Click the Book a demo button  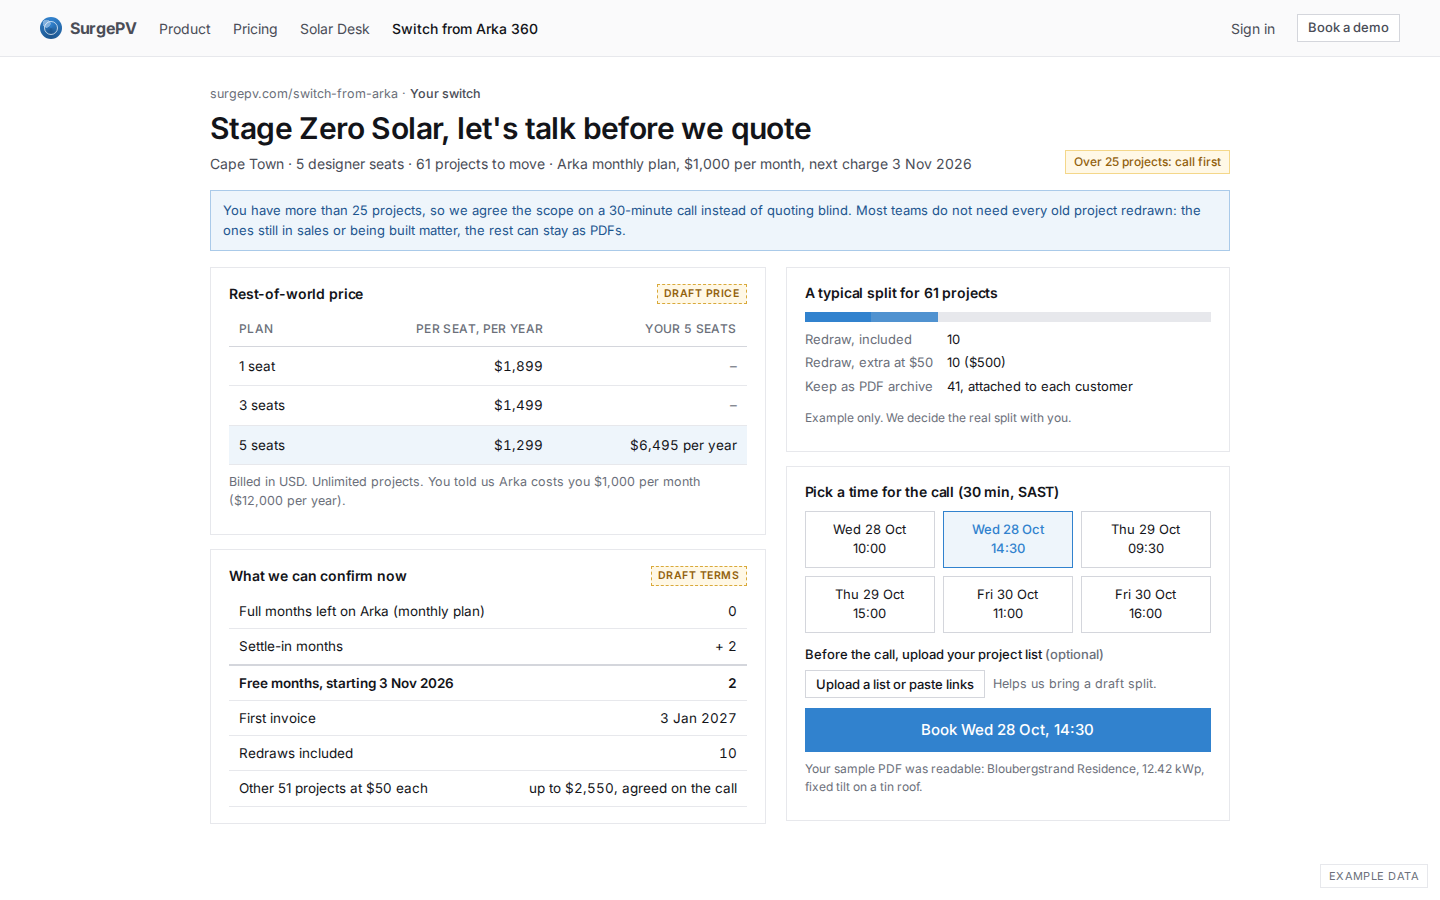(x=1348, y=28)
